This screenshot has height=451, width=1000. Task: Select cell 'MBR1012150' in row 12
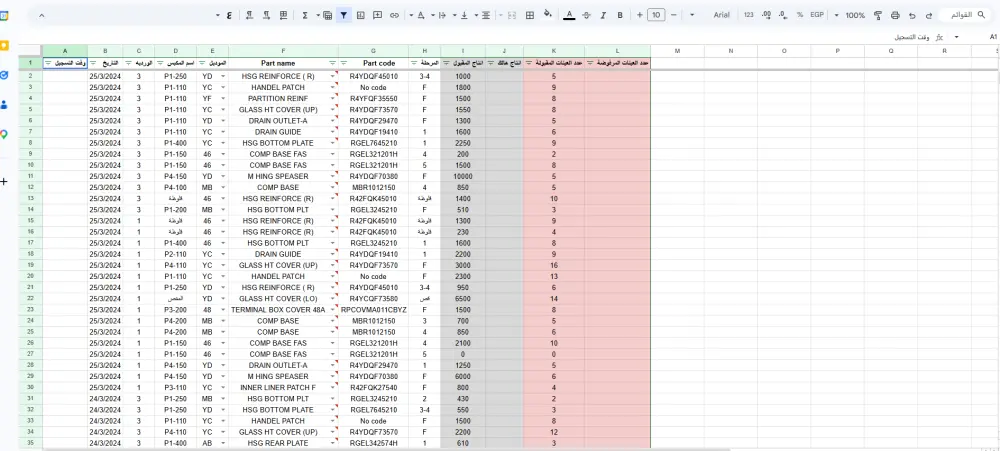coord(373,188)
